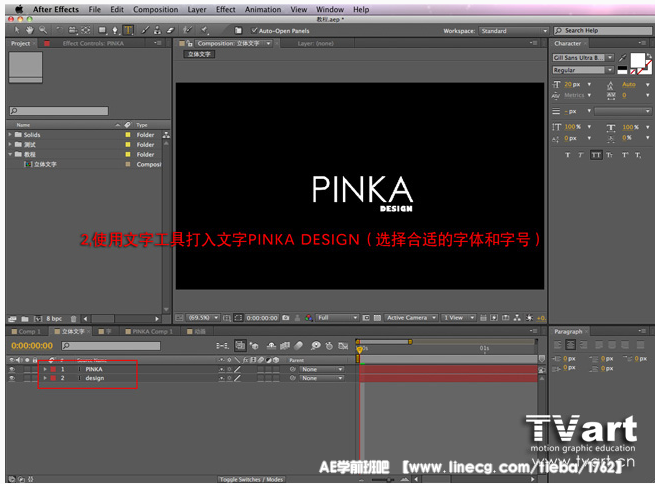Toggle Subscript text style
The height and width of the screenshot is (484, 655).
pyautogui.click(x=638, y=155)
